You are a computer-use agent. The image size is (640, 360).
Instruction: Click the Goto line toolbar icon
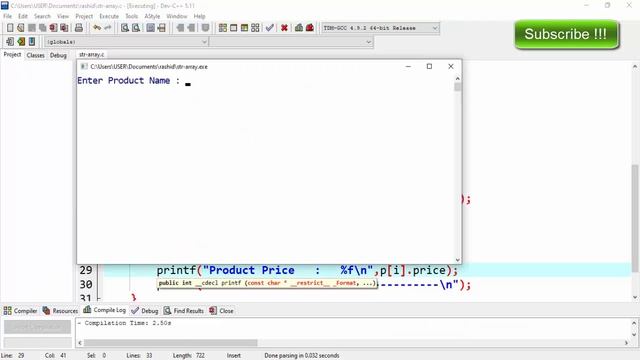162,28
